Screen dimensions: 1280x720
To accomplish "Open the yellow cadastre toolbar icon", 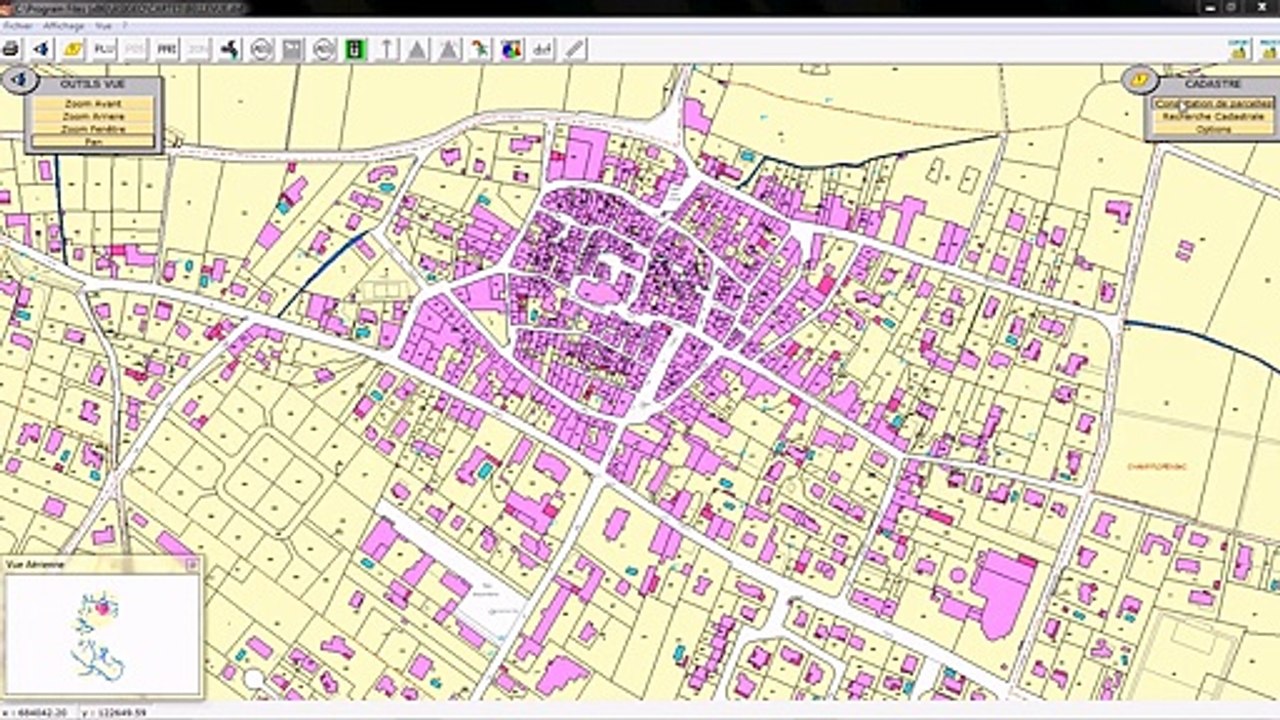I will (x=73, y=49).
